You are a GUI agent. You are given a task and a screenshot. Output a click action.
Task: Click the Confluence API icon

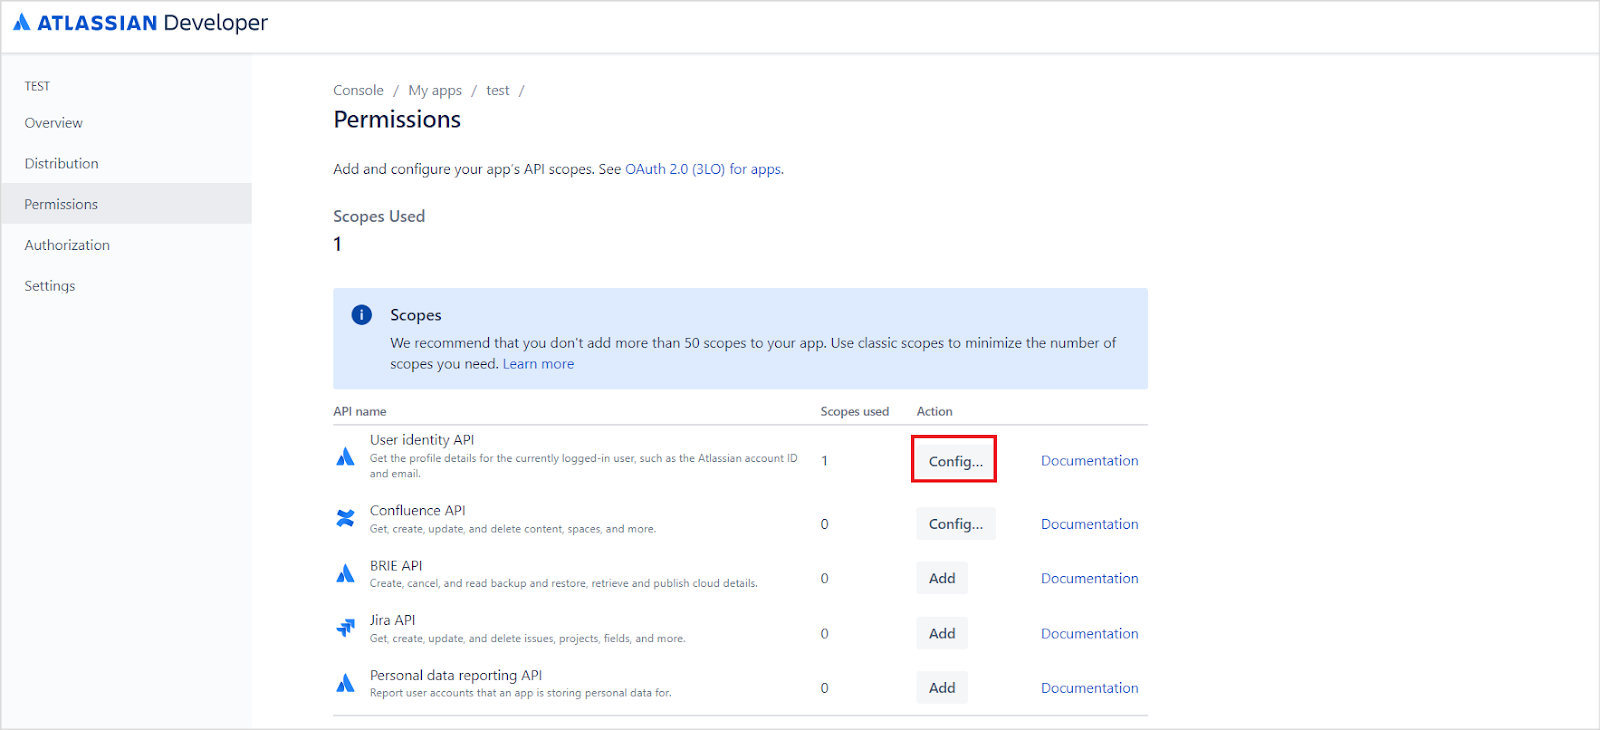[345, 518]
